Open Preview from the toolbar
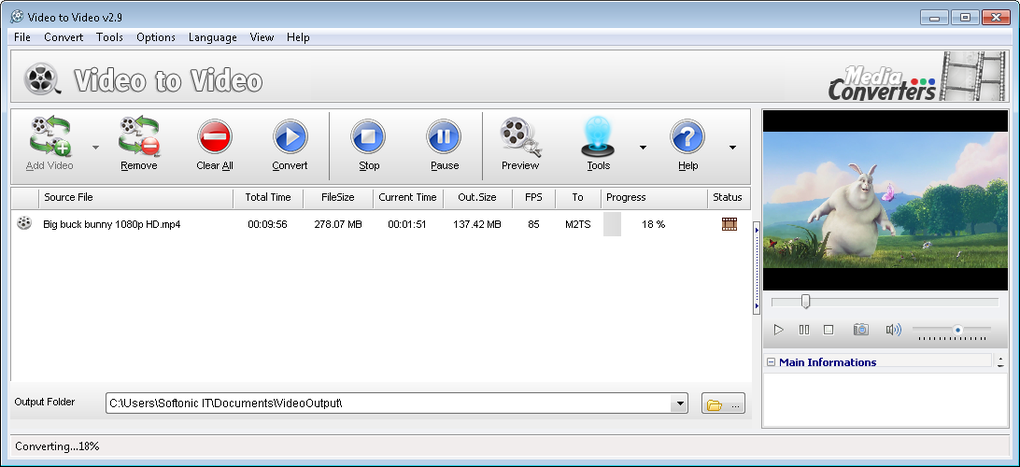 pyautogui.click(x=520, y=138)
